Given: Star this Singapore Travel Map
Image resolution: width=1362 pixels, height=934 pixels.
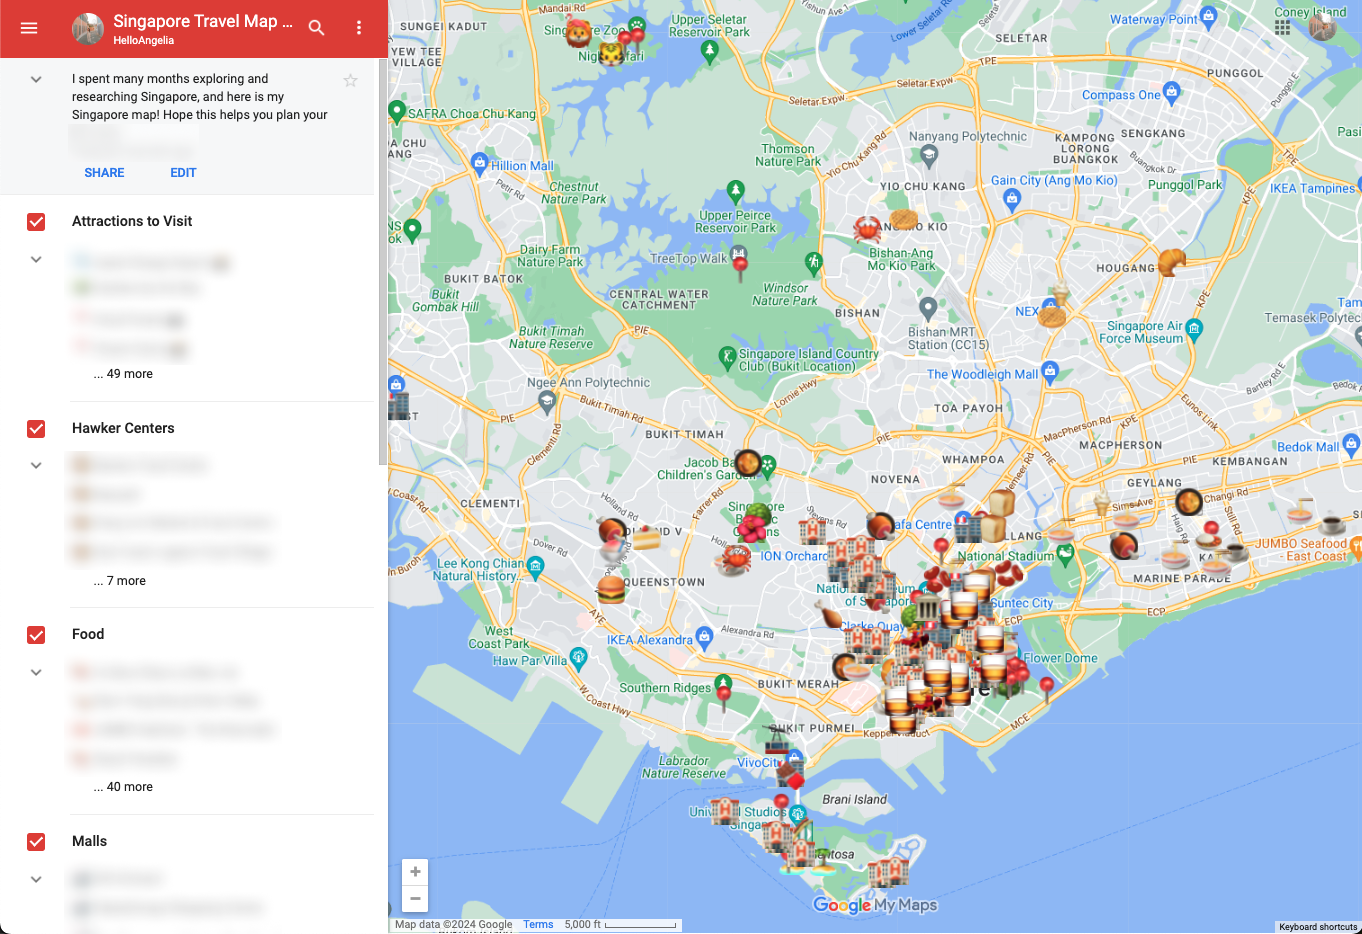Looking at the screenshot, I should 350,80.
